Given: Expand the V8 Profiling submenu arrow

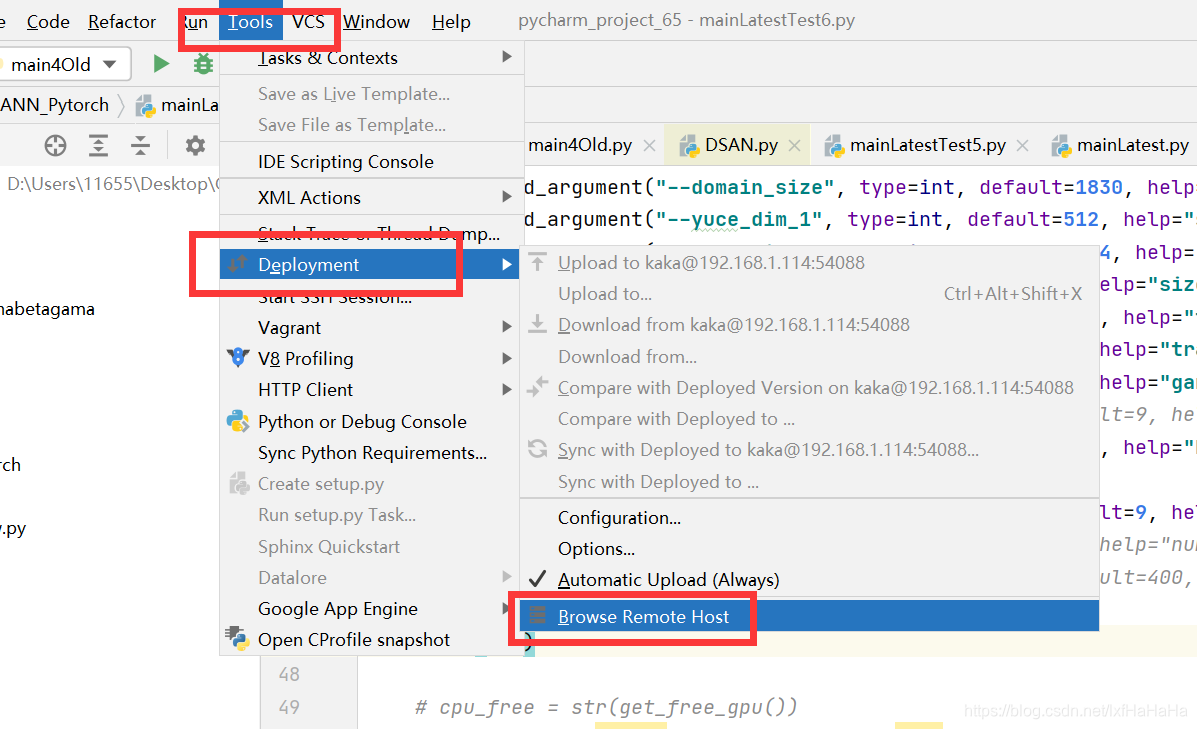Looking at the screenshot, I should (507, 358).
